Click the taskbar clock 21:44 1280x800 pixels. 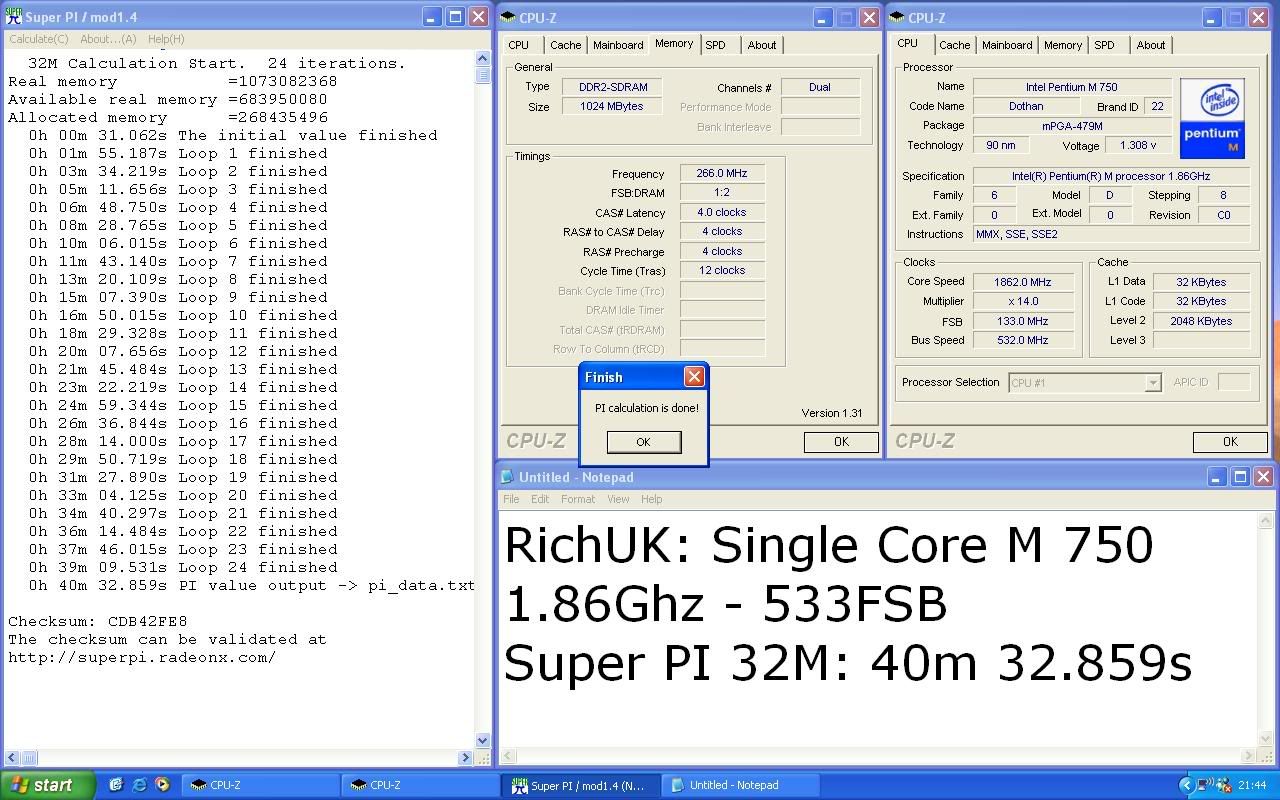coord(1252,785)
